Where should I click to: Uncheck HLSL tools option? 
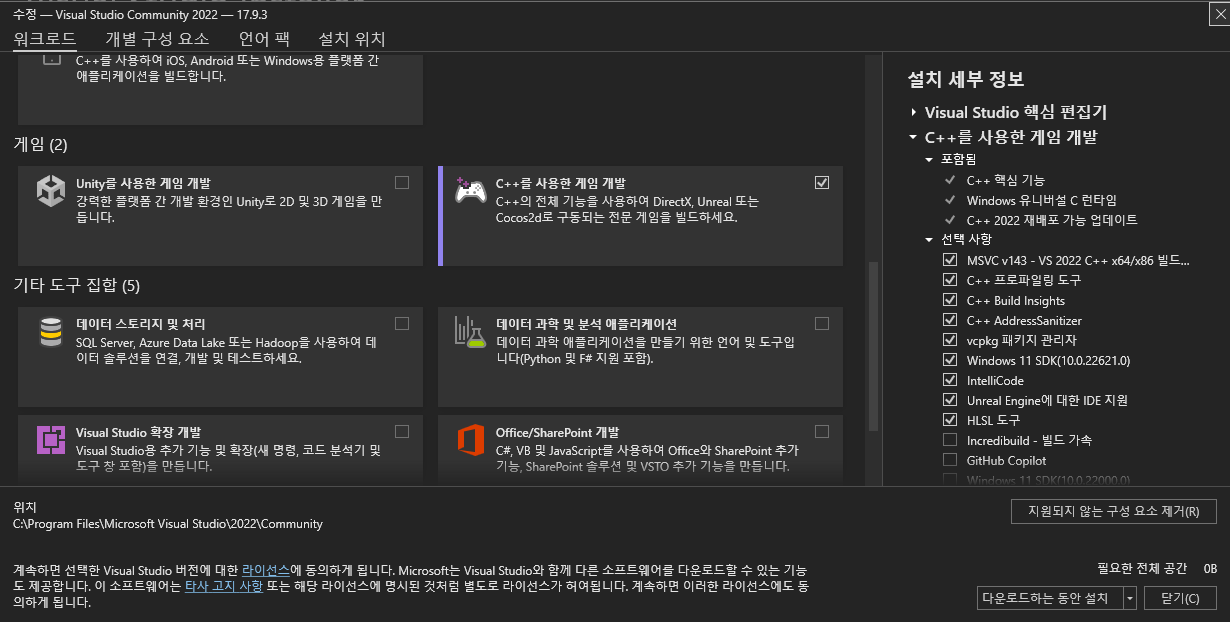[x=950, y=420]
